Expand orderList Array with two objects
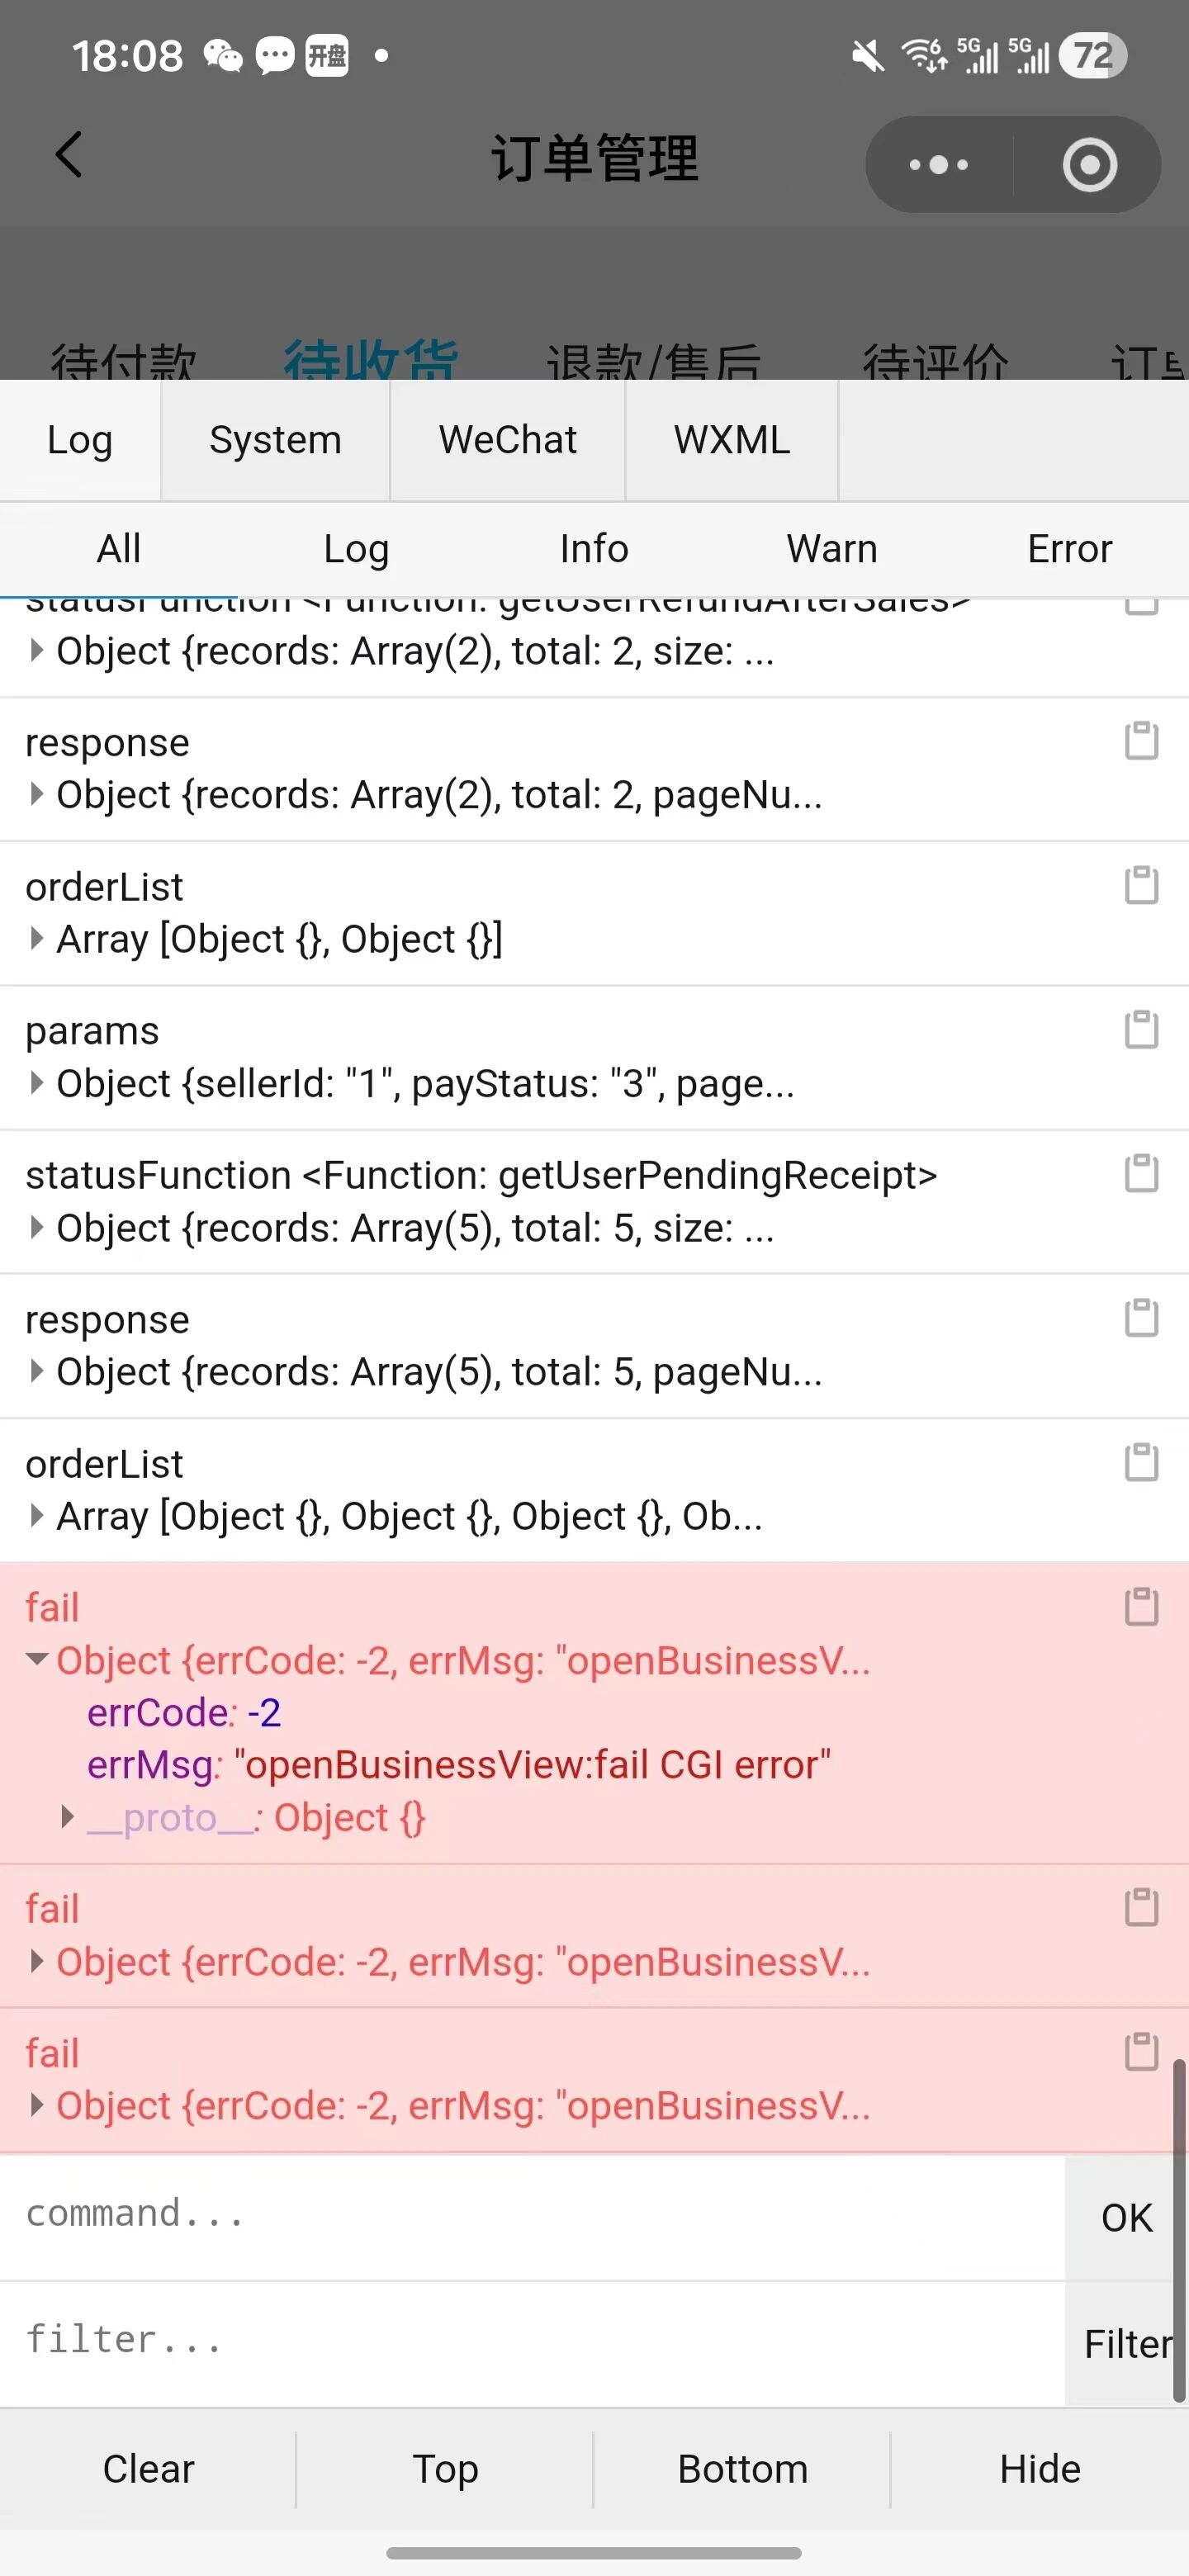The height and width of the screenshot is (2576, 1189). (x=37, y=939)
